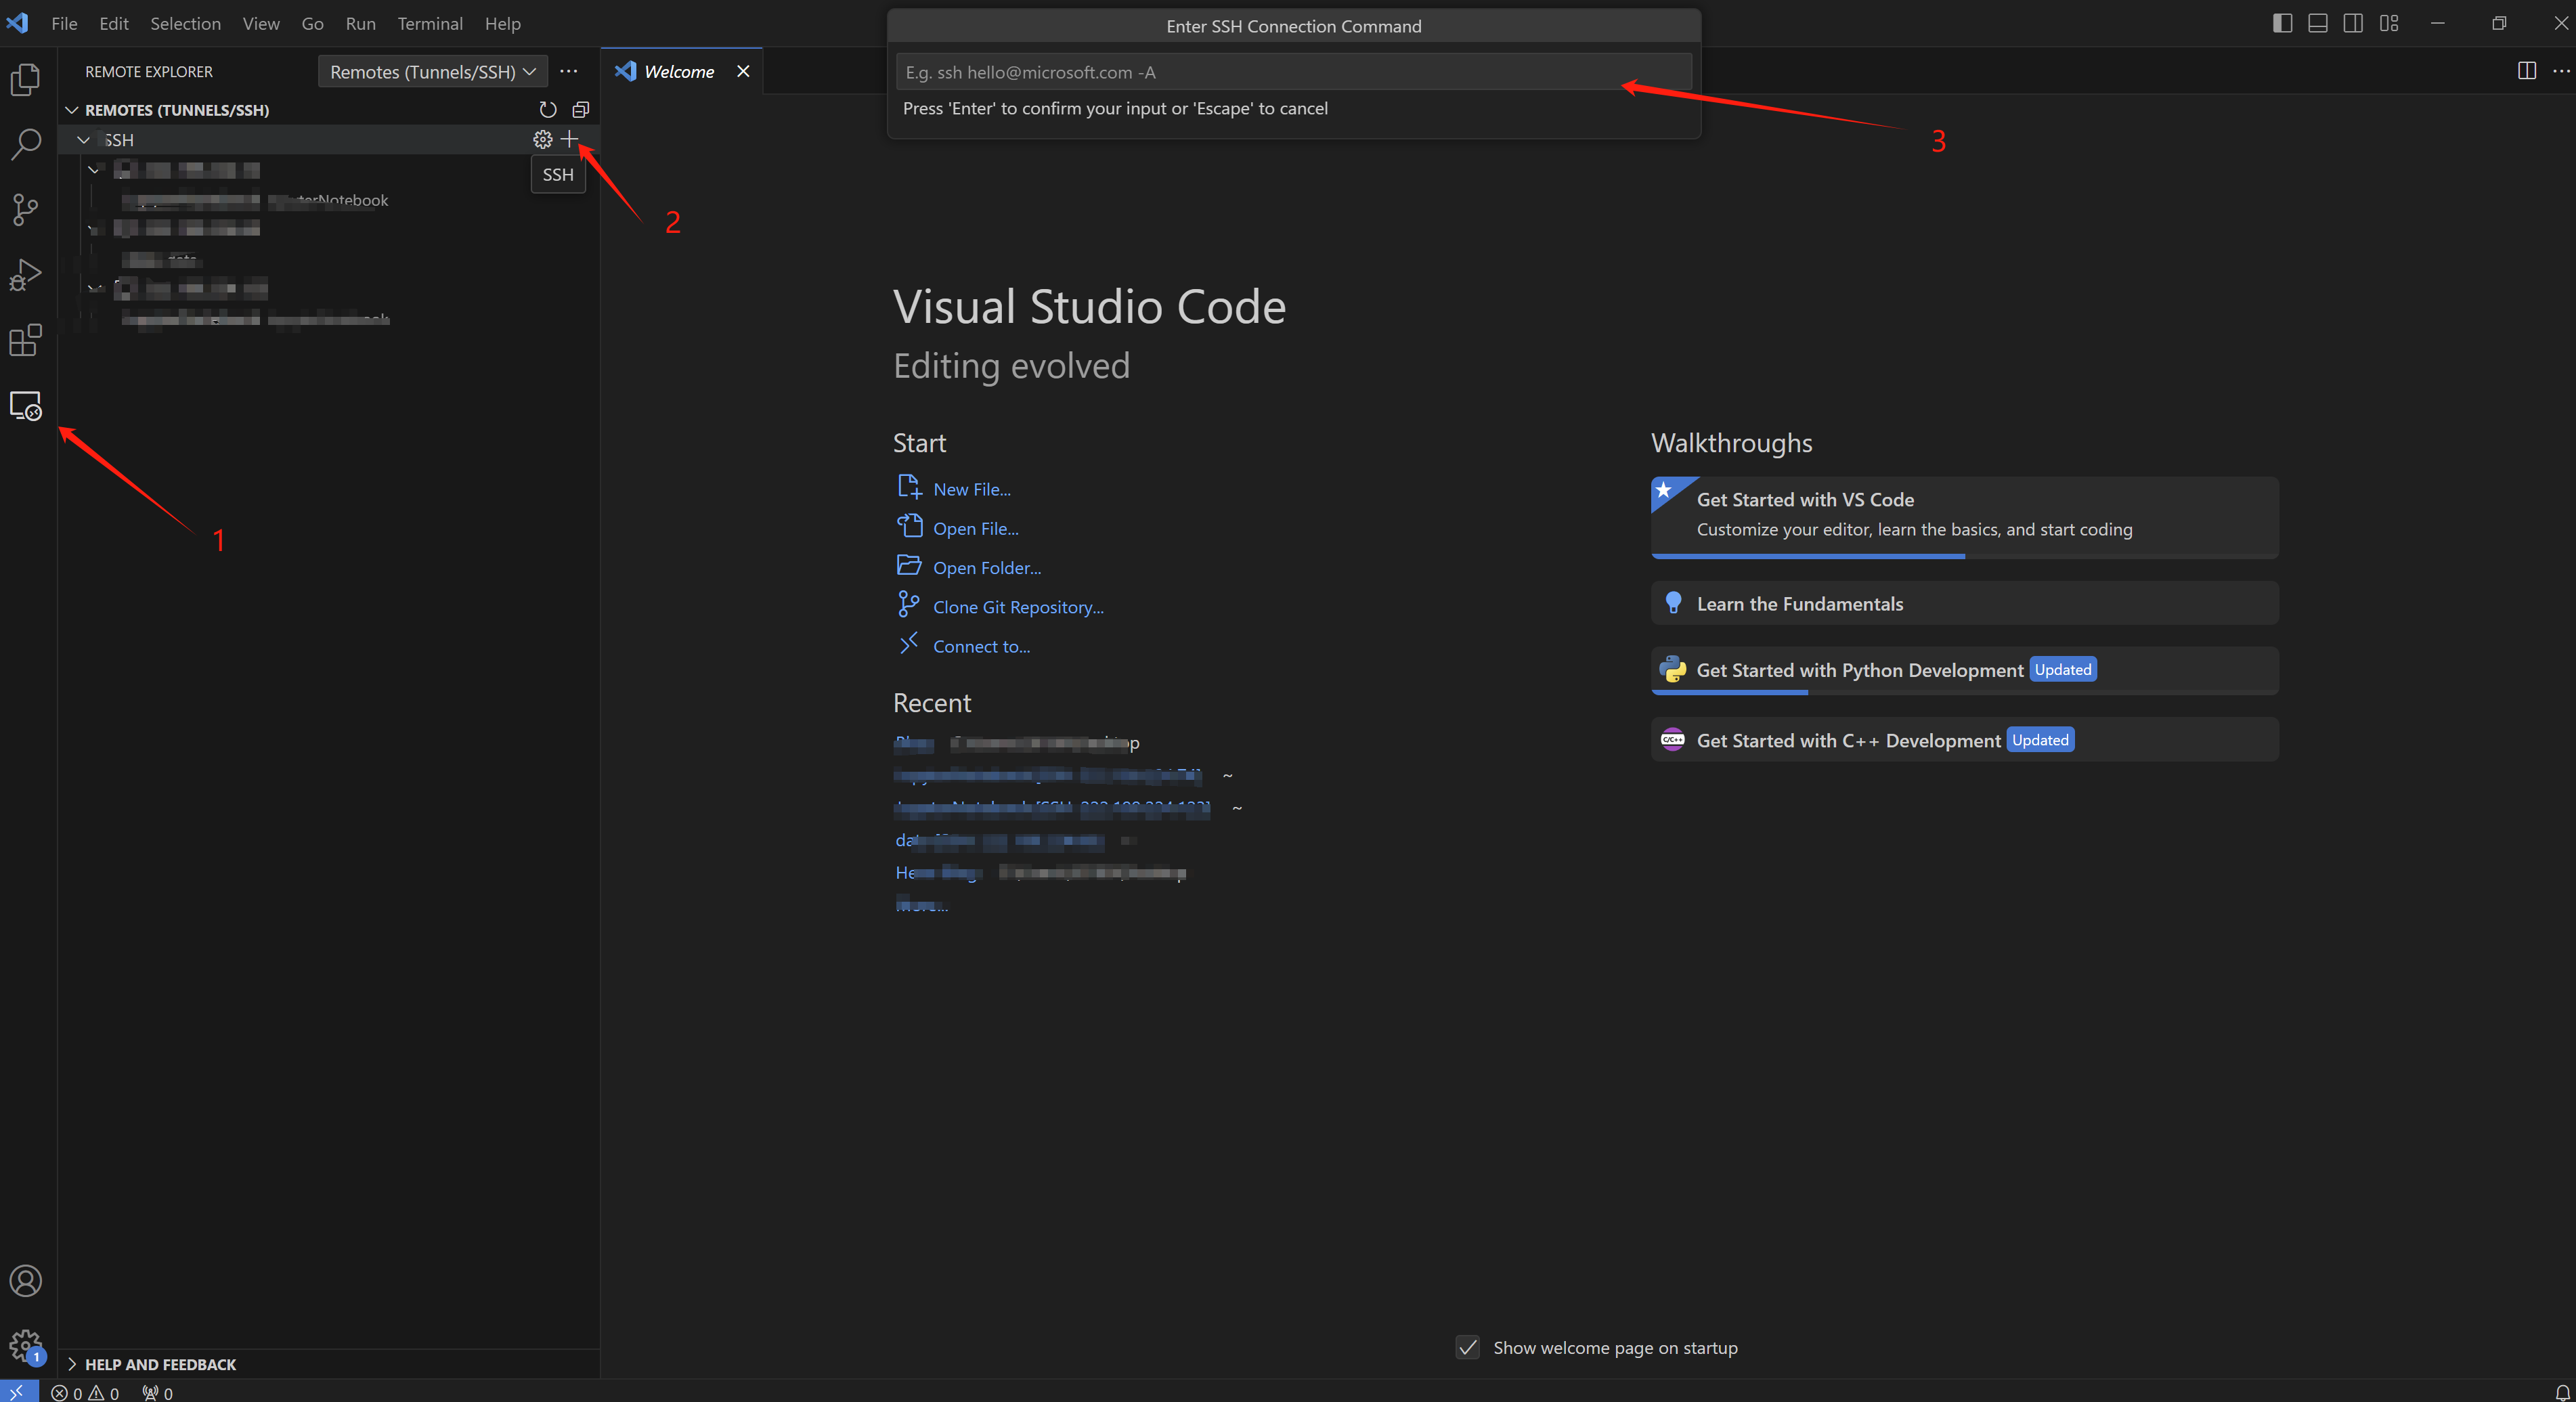Collapse the SSH tree node

coord(84,140)
